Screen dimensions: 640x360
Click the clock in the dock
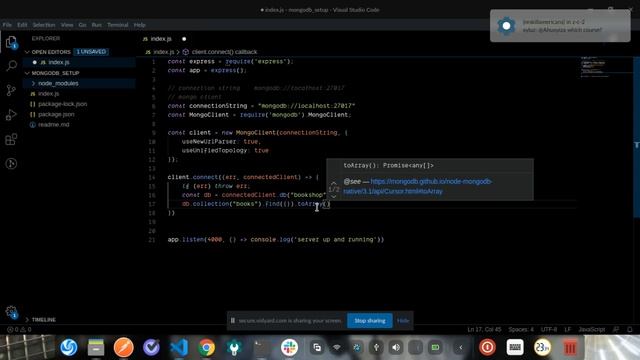point(542,347)
